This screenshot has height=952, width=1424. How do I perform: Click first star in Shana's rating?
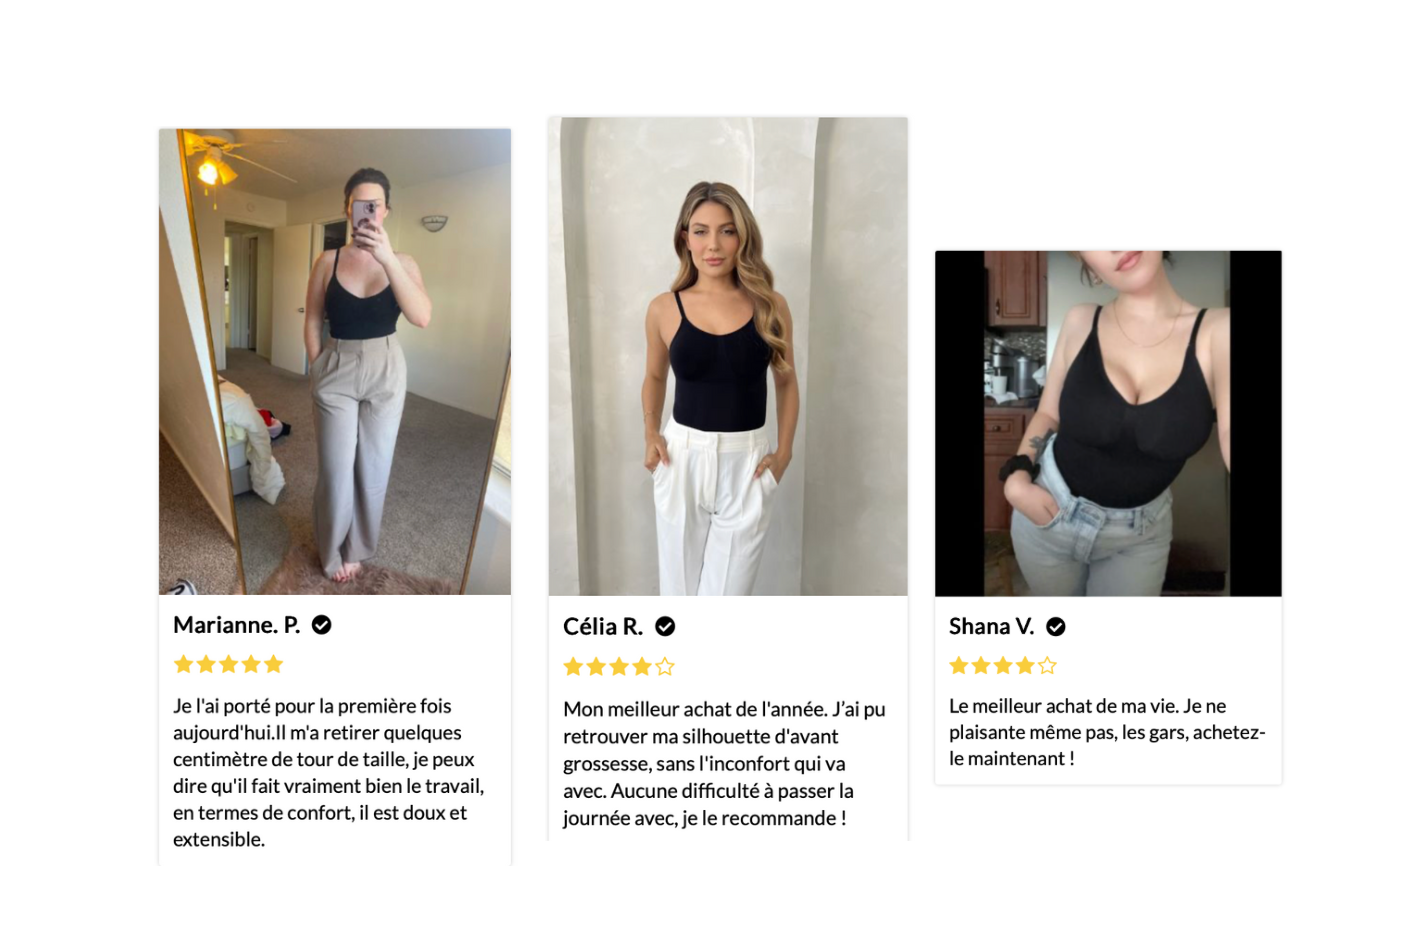[958, 666]
